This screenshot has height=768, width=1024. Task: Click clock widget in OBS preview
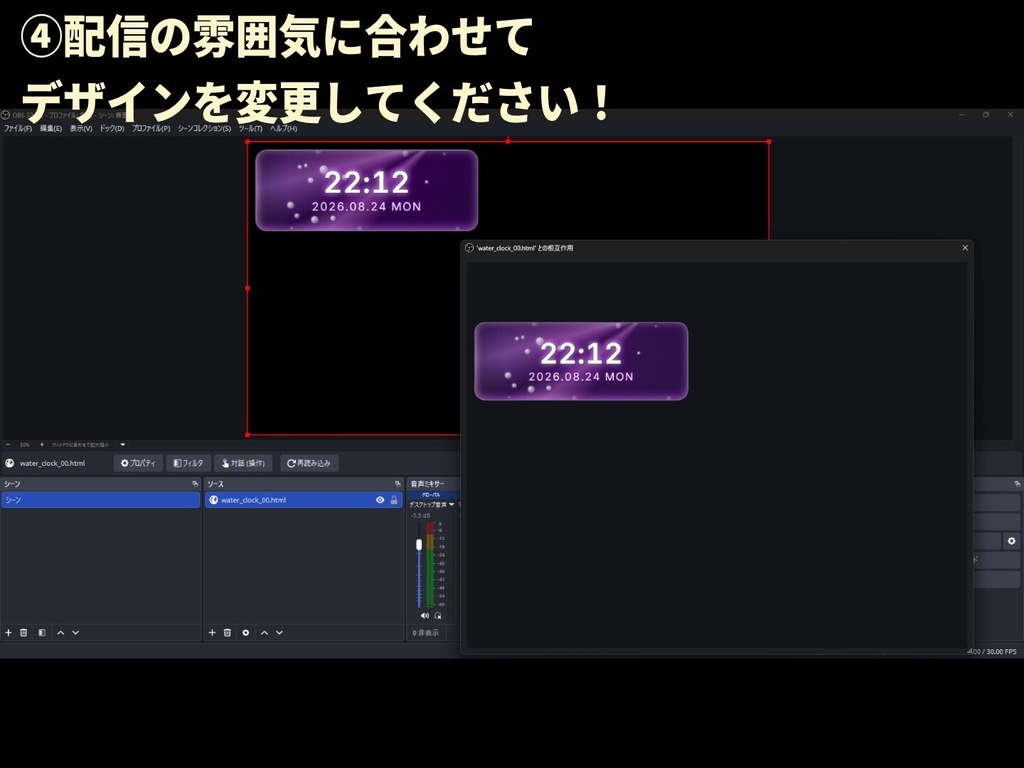366,190
